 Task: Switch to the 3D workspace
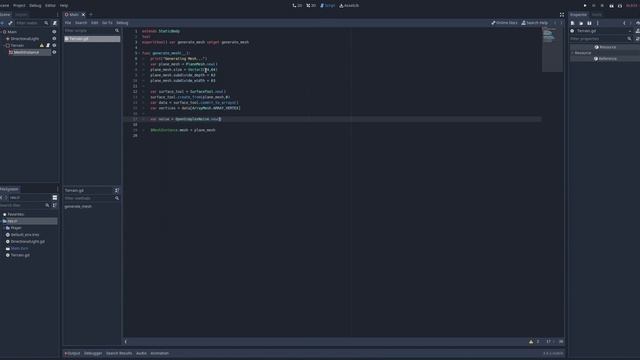(x=311, y=6)
